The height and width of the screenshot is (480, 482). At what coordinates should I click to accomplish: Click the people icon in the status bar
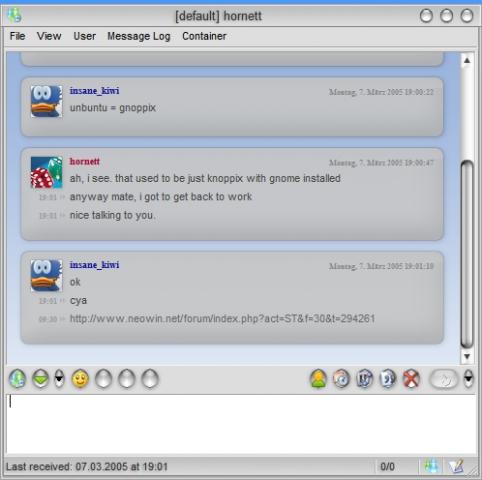432,466
